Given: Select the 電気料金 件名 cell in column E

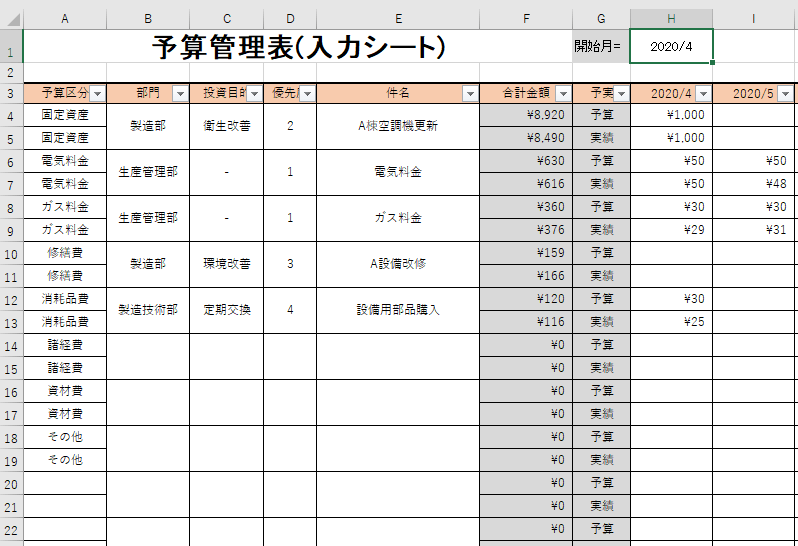Looking at the screenshot, I should coord(398,172).
